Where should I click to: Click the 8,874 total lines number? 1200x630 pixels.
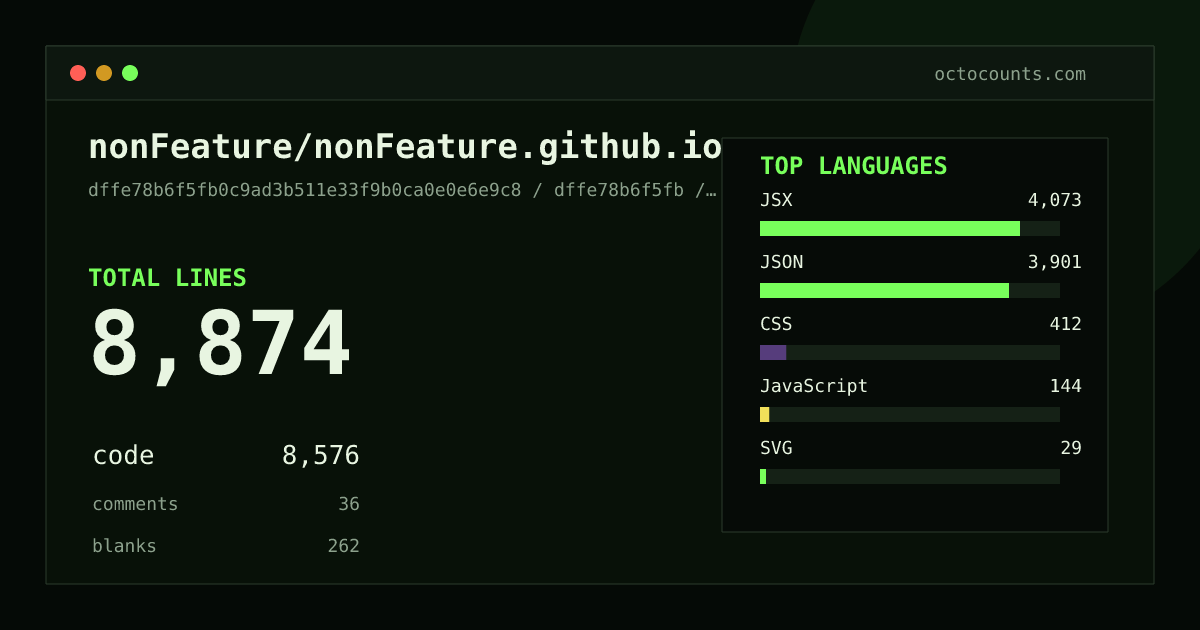pos(221,345)
